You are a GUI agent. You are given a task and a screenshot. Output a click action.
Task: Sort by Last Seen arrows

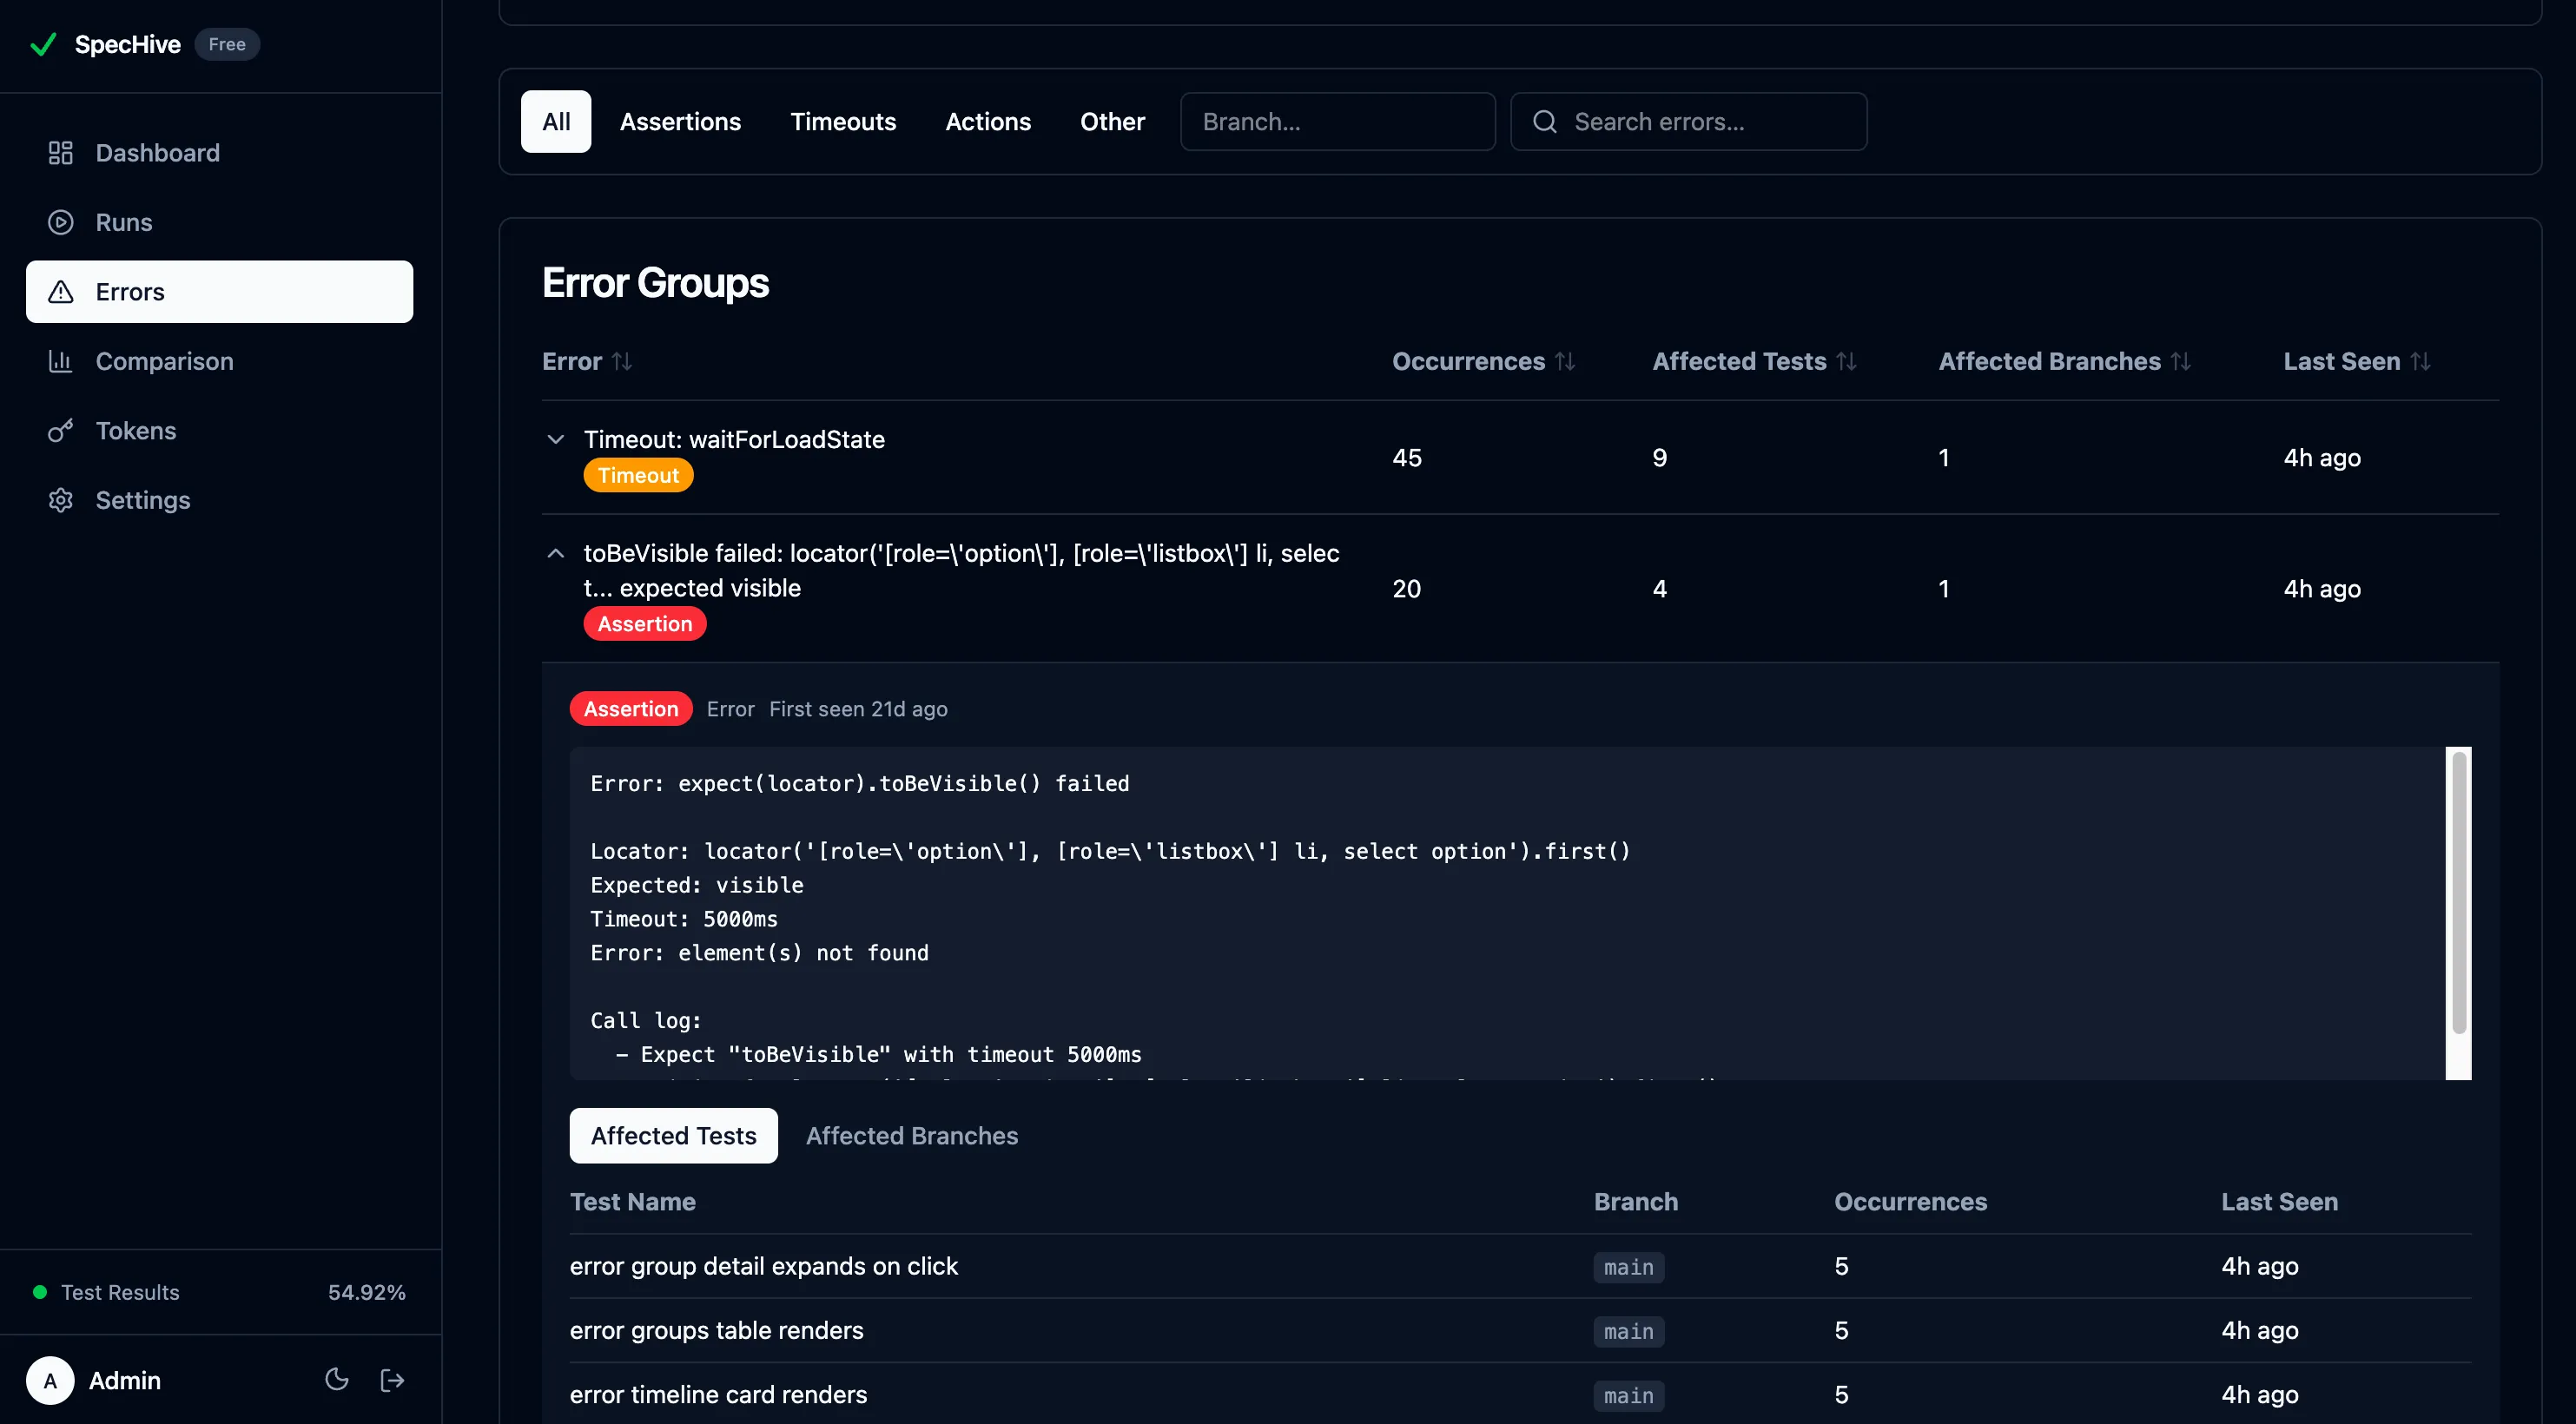[2420, 362]
